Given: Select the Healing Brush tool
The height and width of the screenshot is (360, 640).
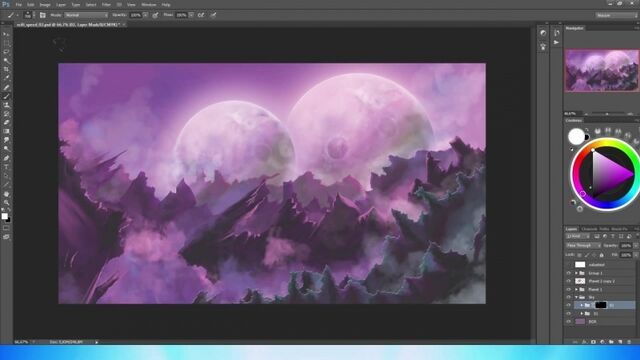Looking at the screenshot, I should click(x=6, y=87).
